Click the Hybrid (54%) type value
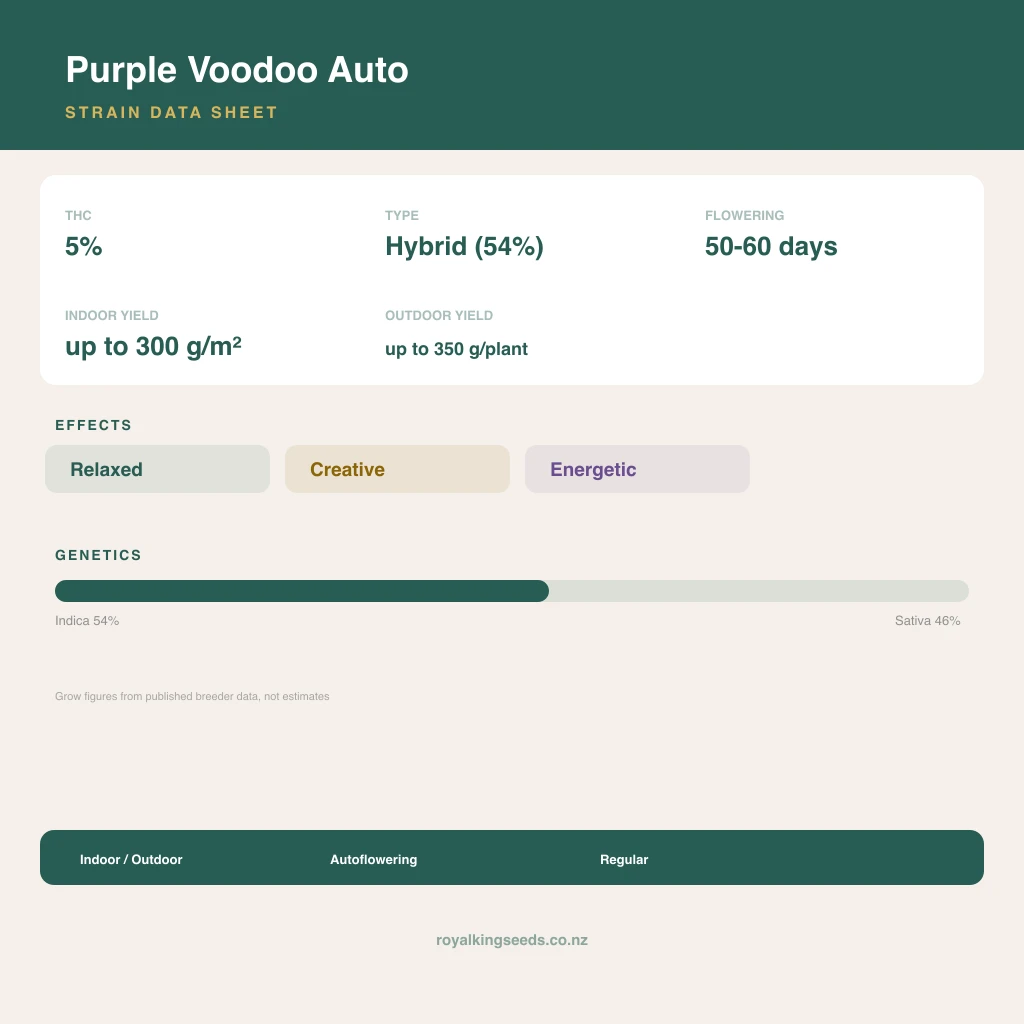Viewport: 1024px width, 1024px height. coord(464,247)
